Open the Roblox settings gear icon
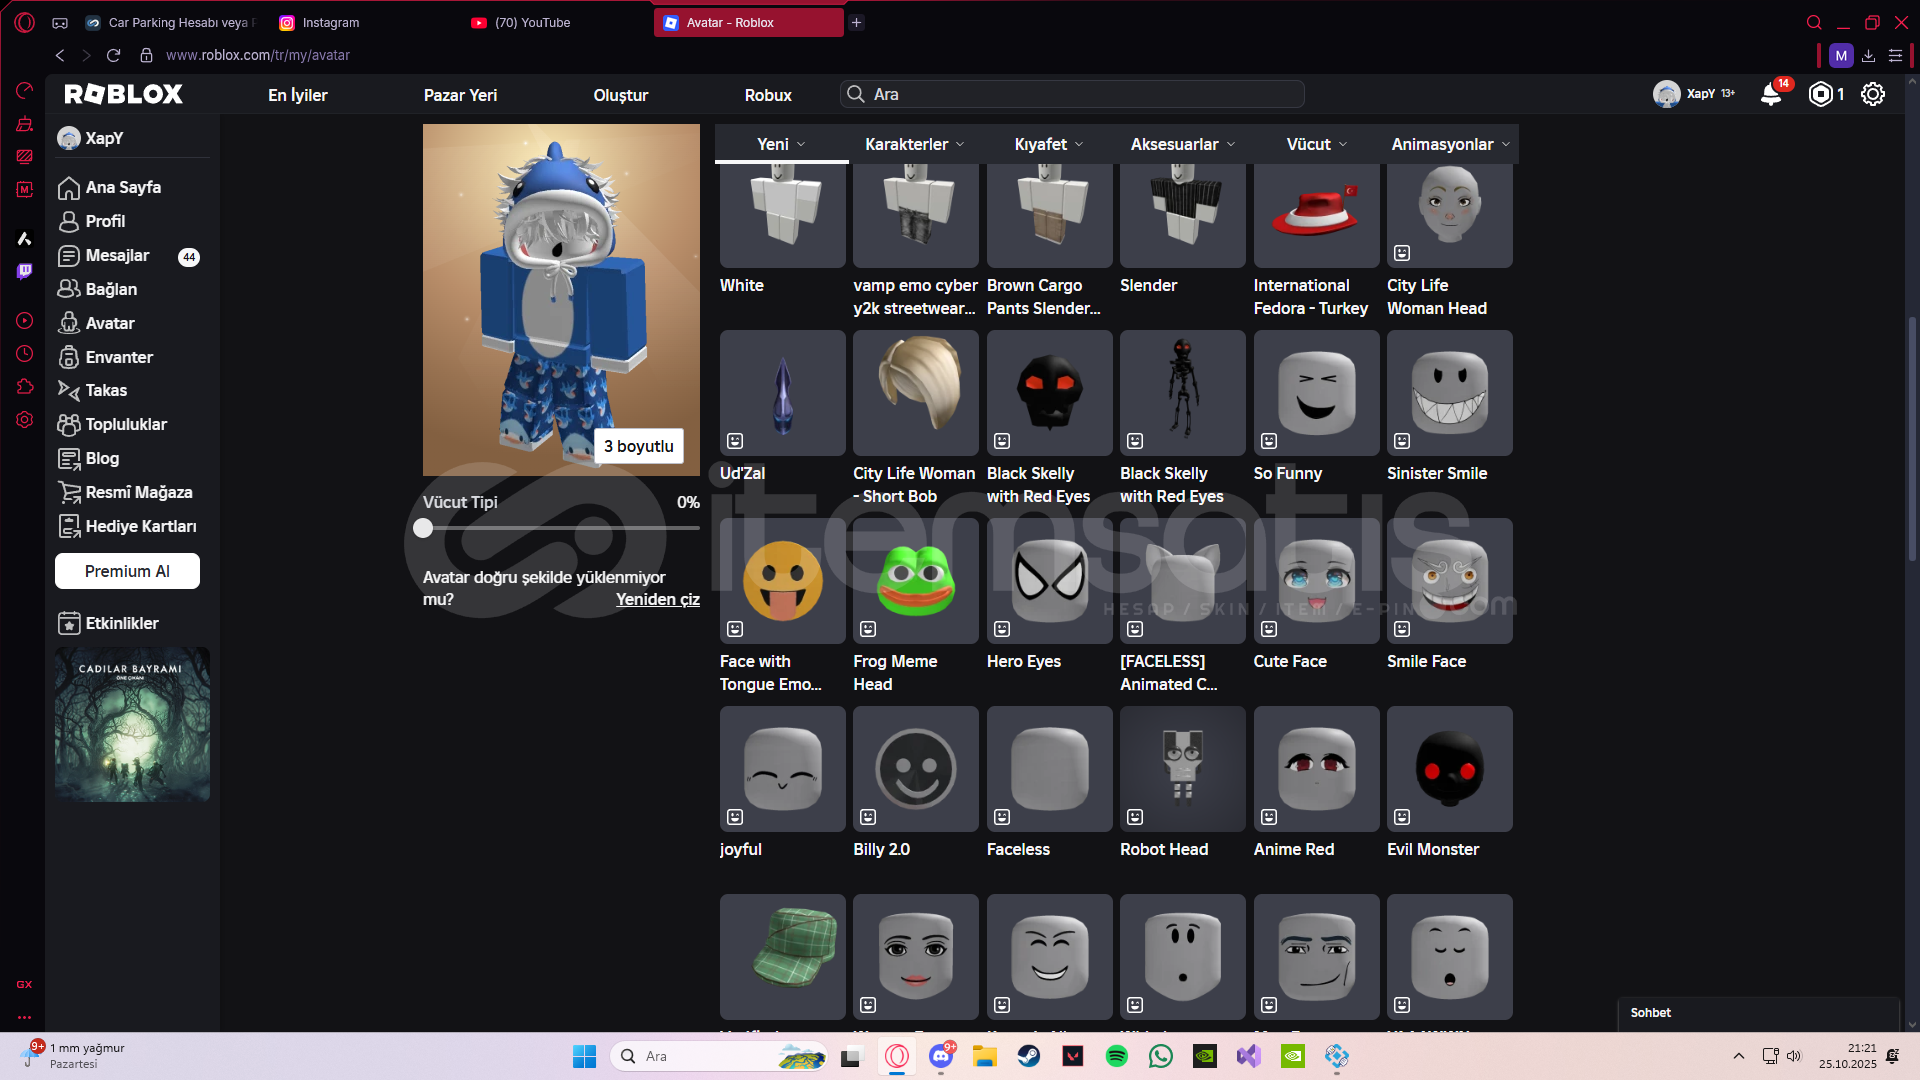Screen dimensions: 1920x1080 [x=1872, y=94]
